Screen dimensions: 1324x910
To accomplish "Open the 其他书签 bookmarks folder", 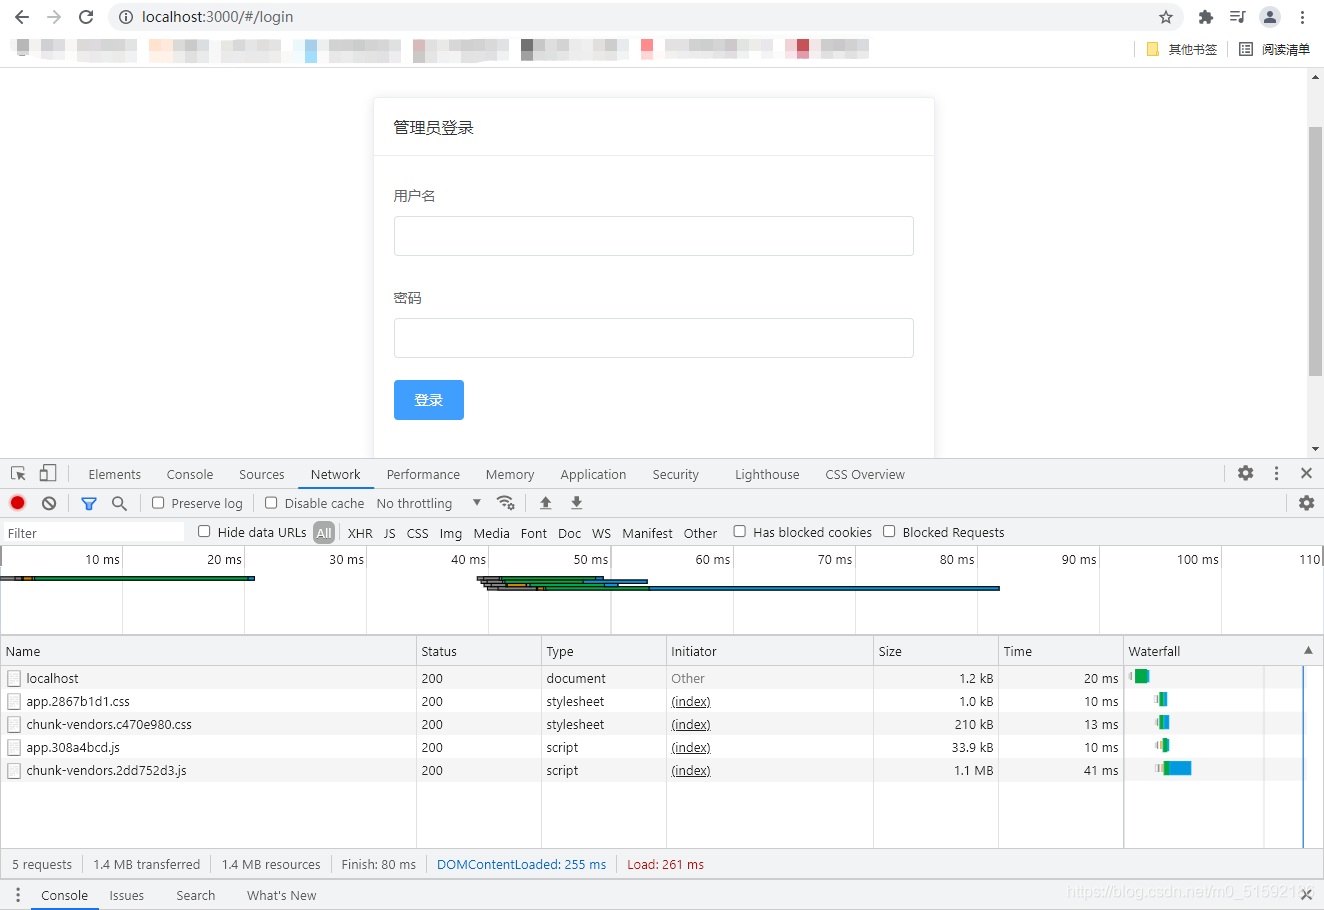I will point(1182,49).
